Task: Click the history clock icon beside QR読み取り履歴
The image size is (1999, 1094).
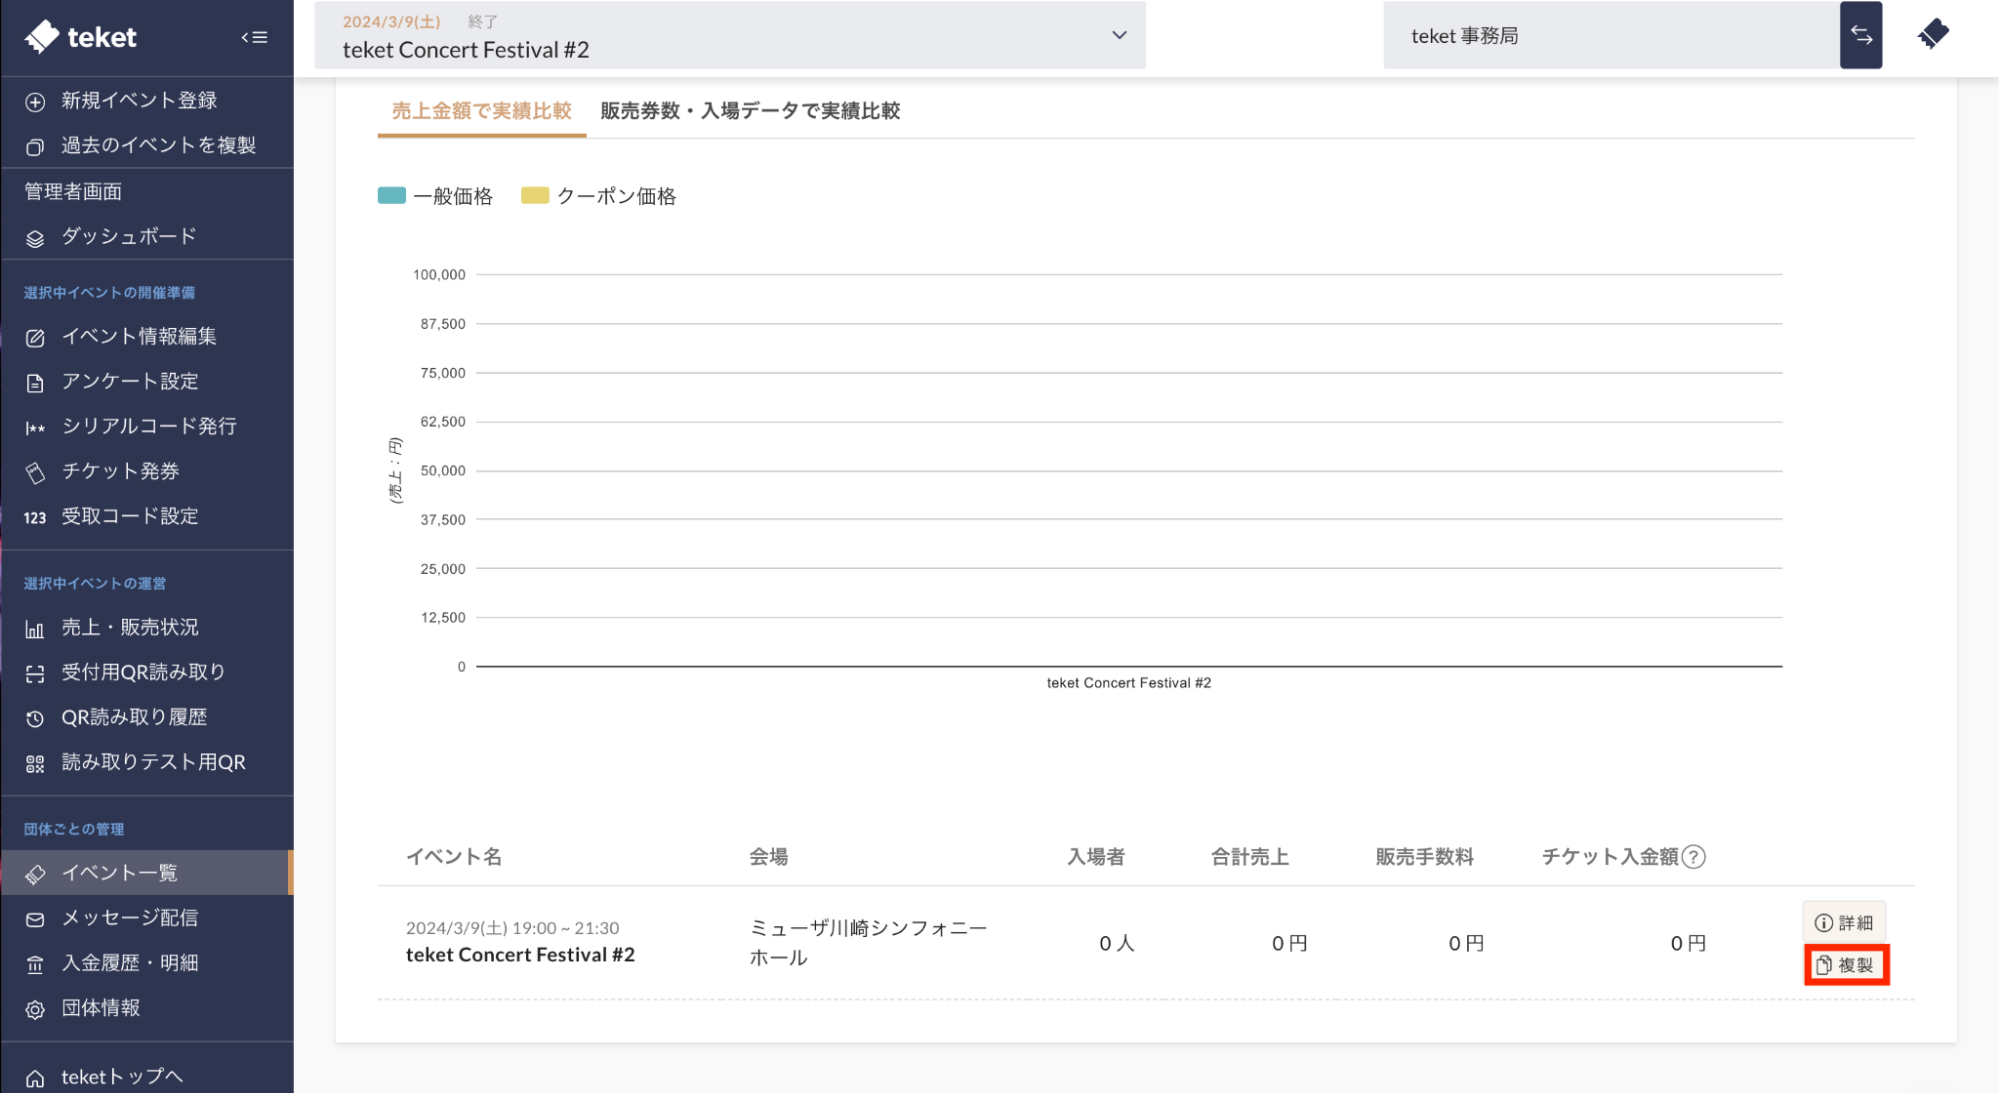Action: [x=35, y=718]
